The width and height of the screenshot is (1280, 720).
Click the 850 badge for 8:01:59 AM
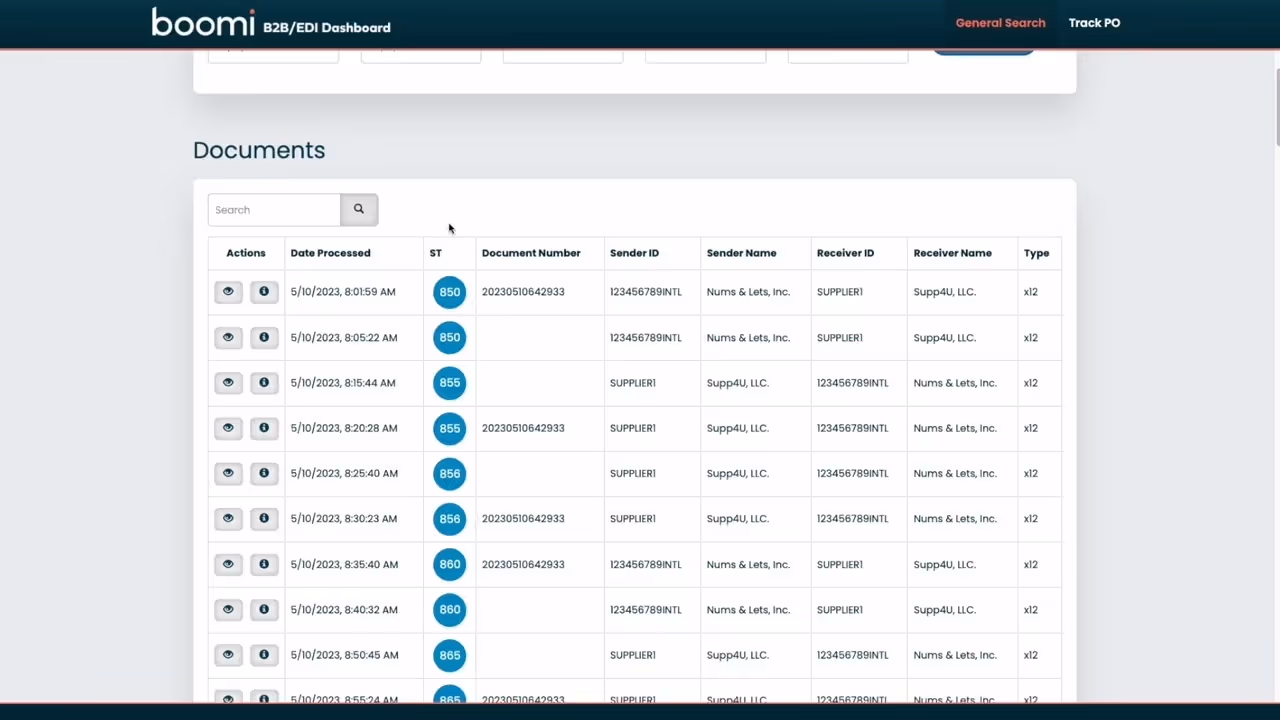pyautogui.click(x=450, y=292)
